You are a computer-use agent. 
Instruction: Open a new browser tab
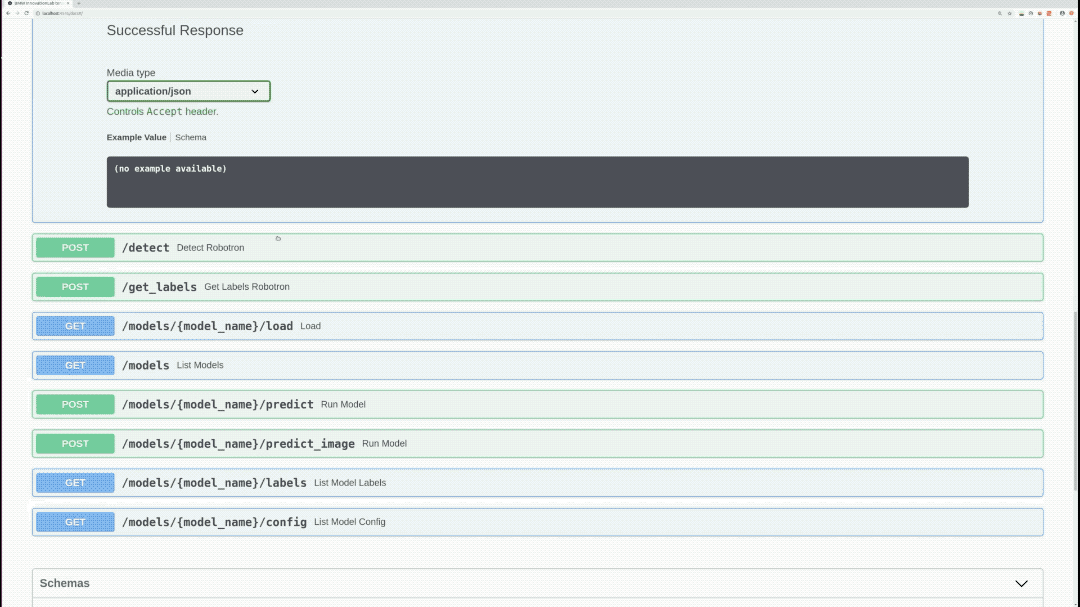tap(79, 3)
